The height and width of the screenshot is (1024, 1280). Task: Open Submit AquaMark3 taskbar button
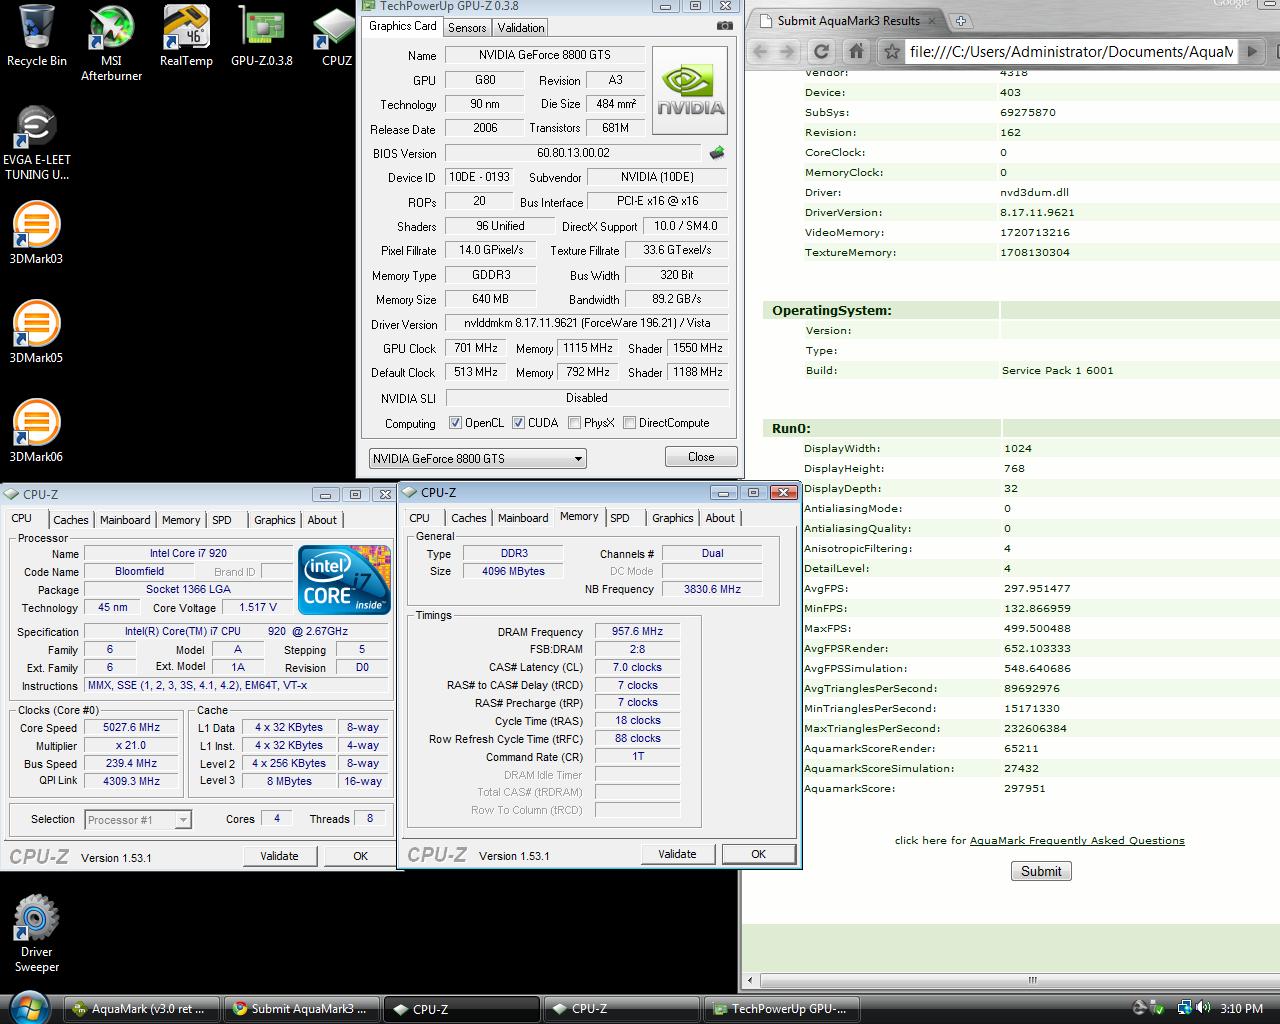point(300,1009)
